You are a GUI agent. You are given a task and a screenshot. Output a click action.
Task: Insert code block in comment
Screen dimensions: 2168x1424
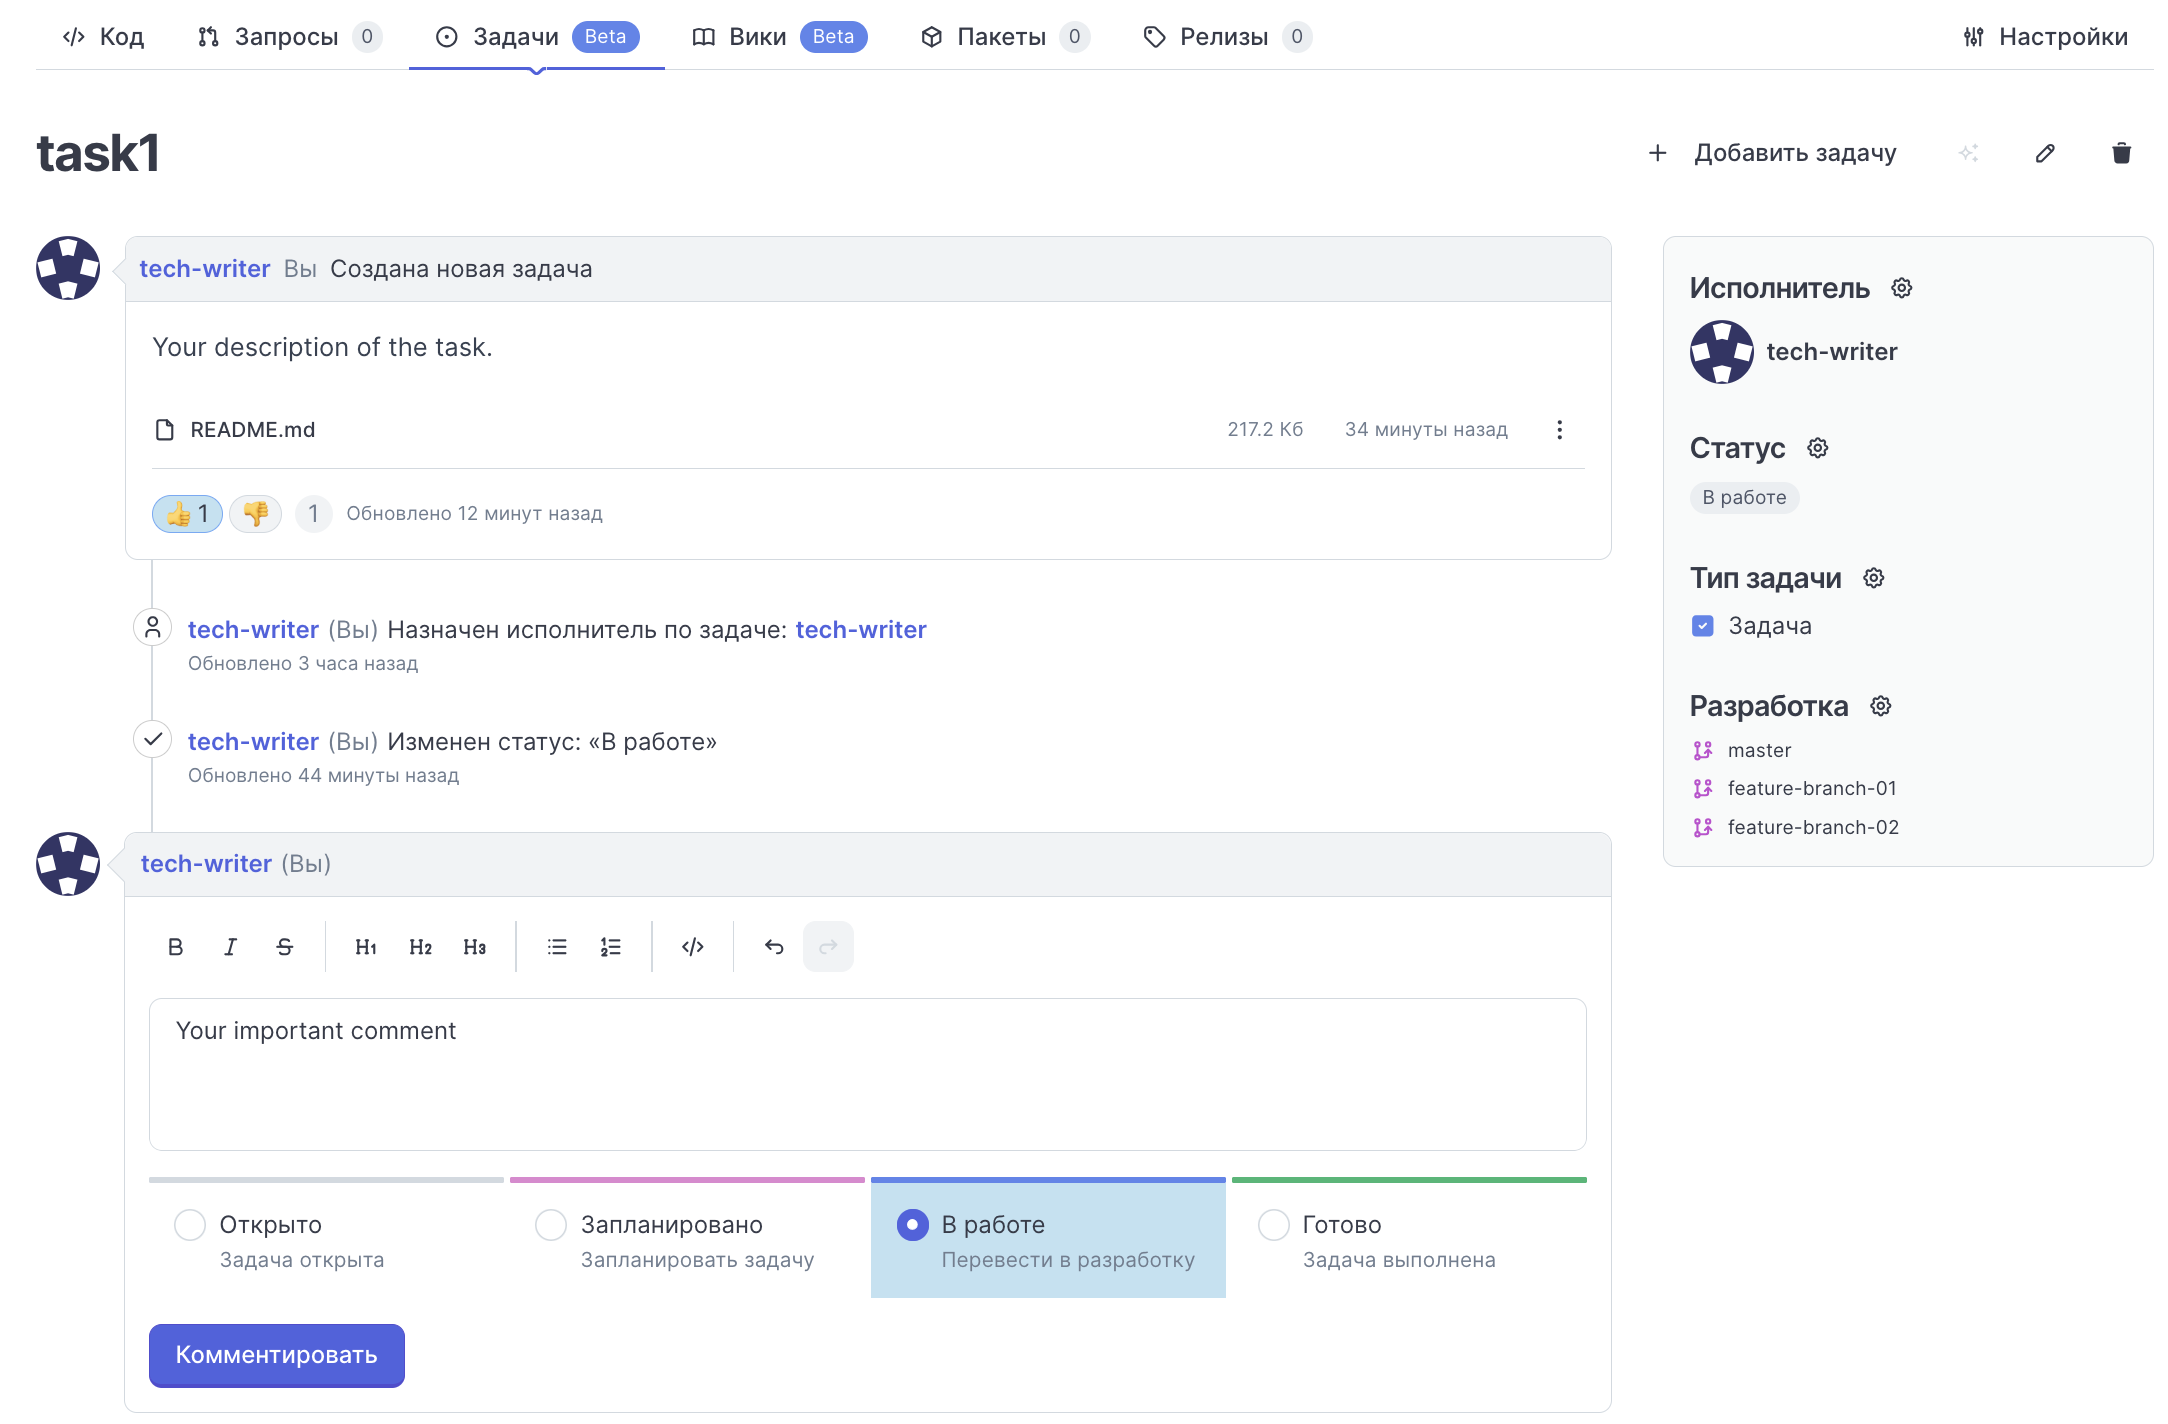point(693,947)
